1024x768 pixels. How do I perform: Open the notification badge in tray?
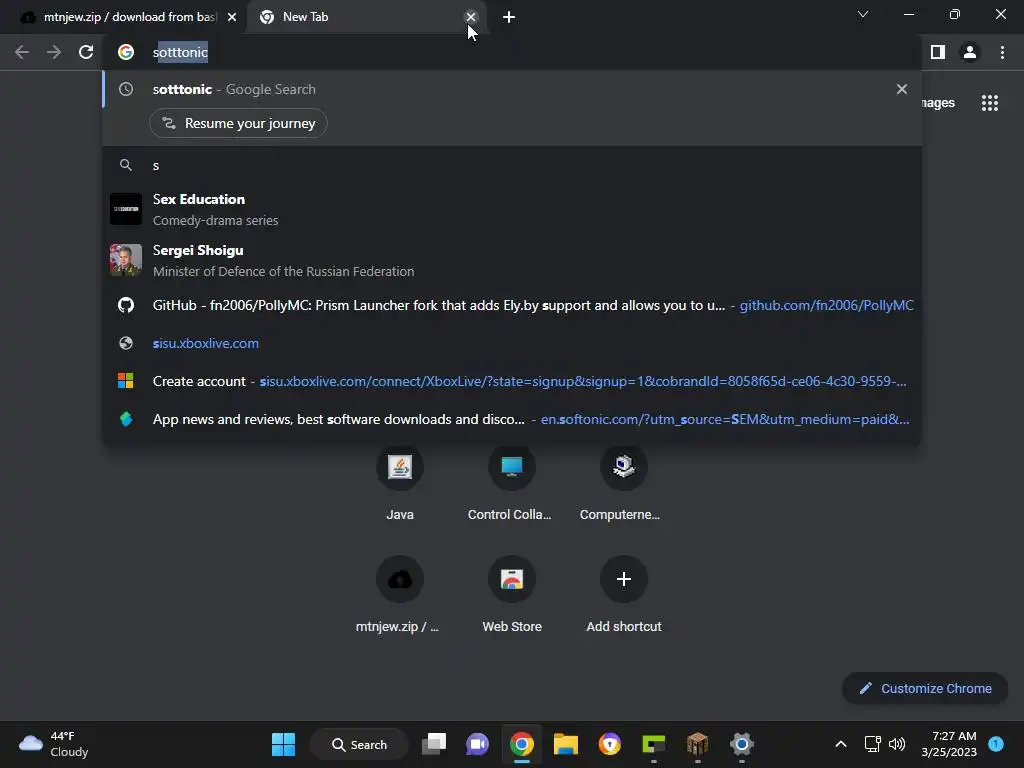[x=996, y=744]
